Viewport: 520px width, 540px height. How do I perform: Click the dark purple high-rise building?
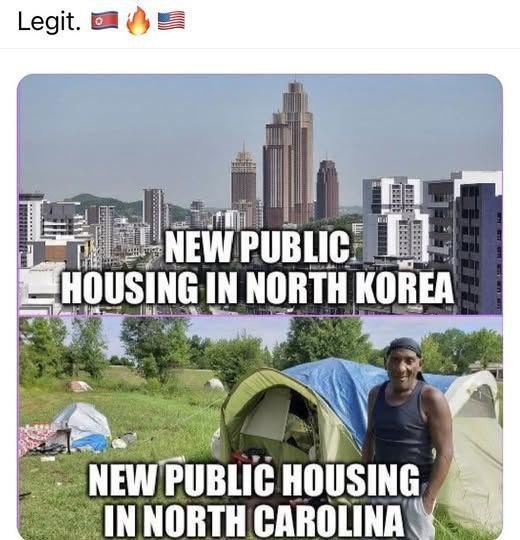tap(478, 248)
